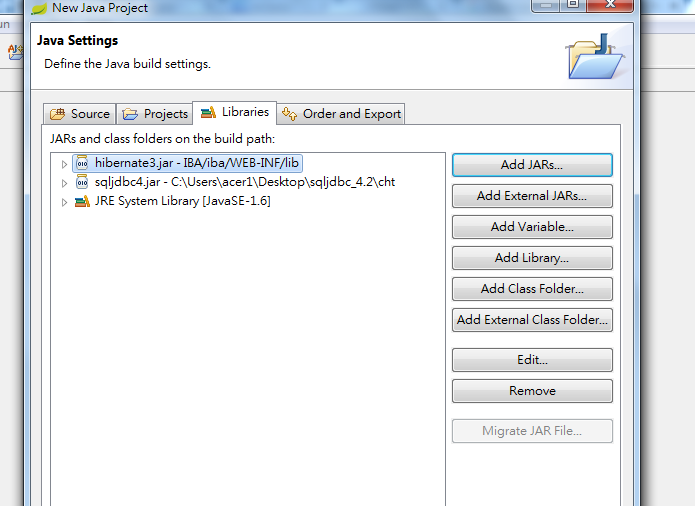Remove the selected build path entry
Image resolution: width=695 pixels, height=506 pixels.
[x=531, y=391]
